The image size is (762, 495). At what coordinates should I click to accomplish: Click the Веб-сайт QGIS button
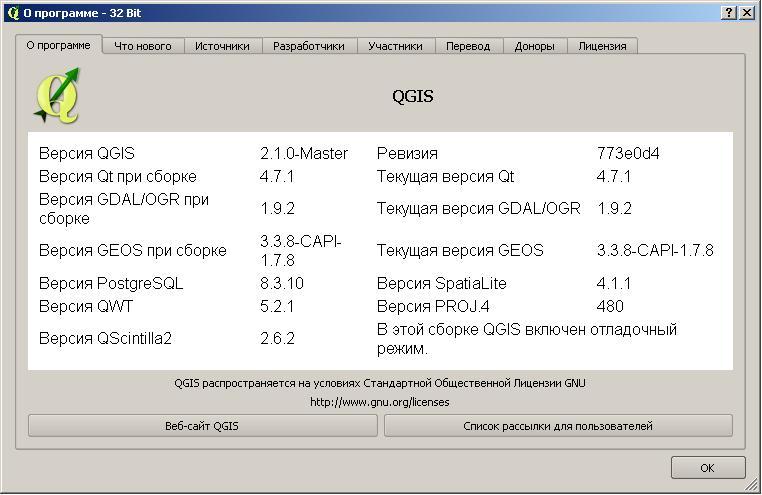point(202,426)
